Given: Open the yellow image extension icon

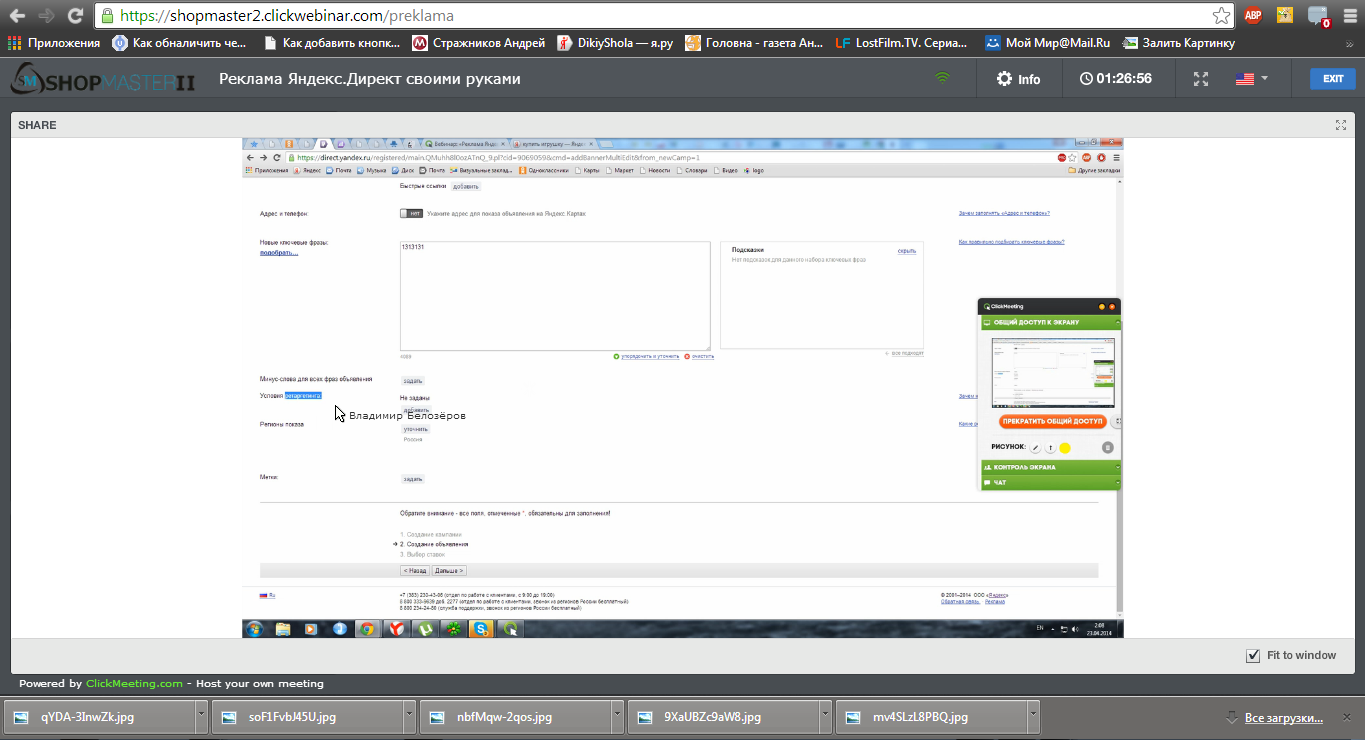Looking at the screenshot, I should (1285, 15).
